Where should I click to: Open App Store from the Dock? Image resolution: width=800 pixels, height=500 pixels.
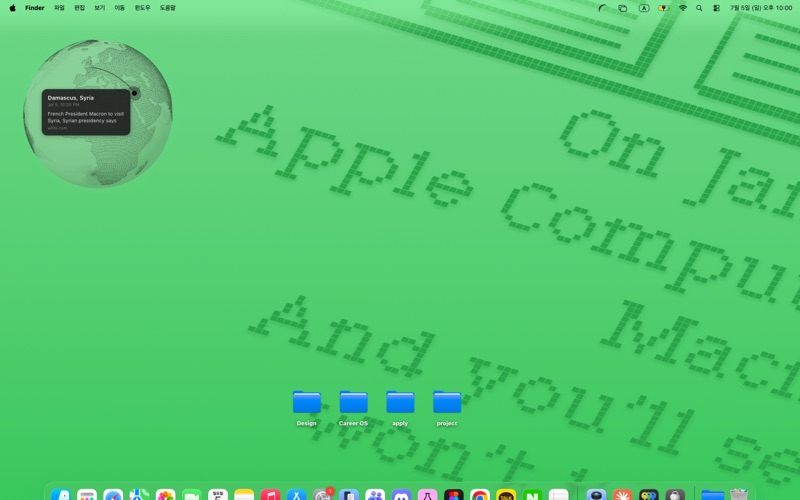296,496
